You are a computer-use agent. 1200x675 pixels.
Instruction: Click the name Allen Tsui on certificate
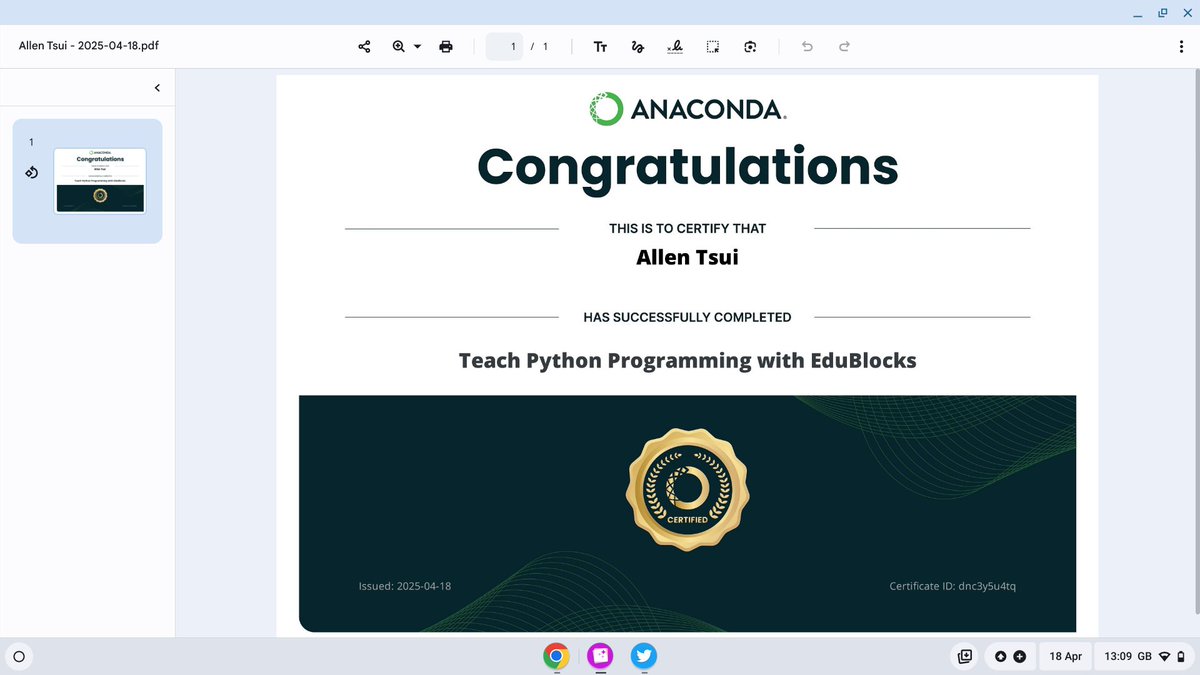click(687, 258)
